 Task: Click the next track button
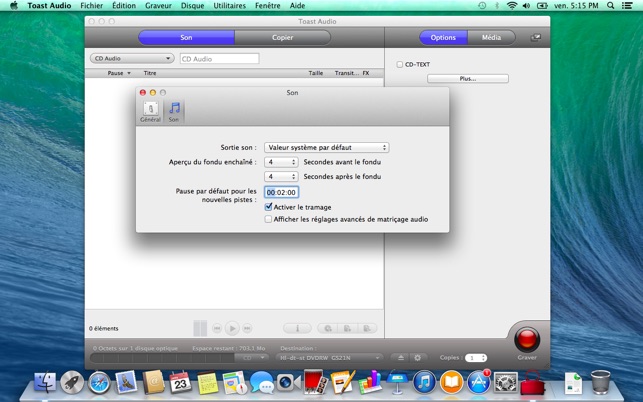(247, 328)
